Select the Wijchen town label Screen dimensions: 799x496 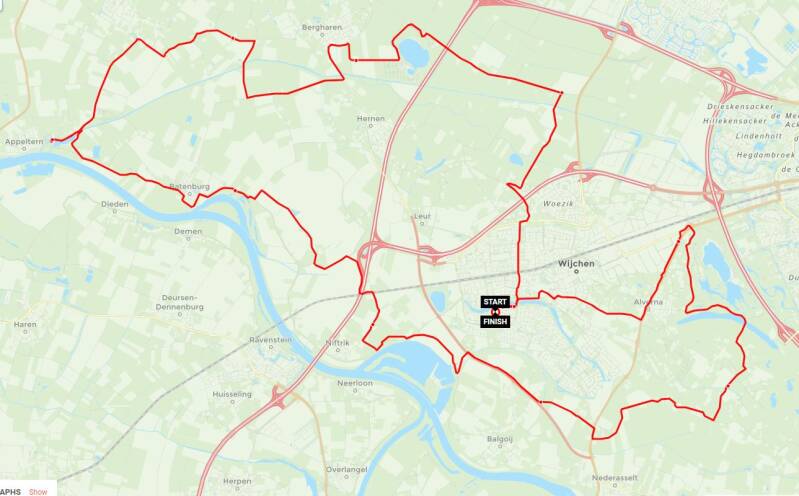(576, 264)
